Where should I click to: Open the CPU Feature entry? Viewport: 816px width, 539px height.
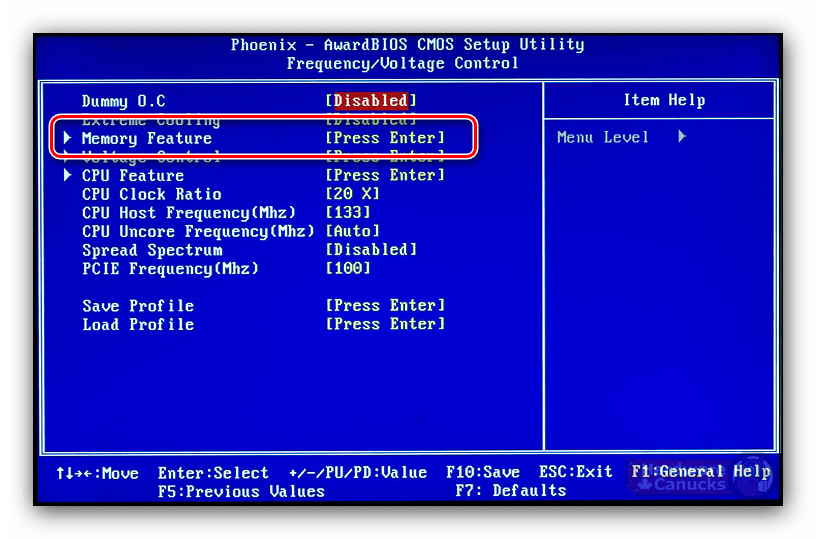133,175
